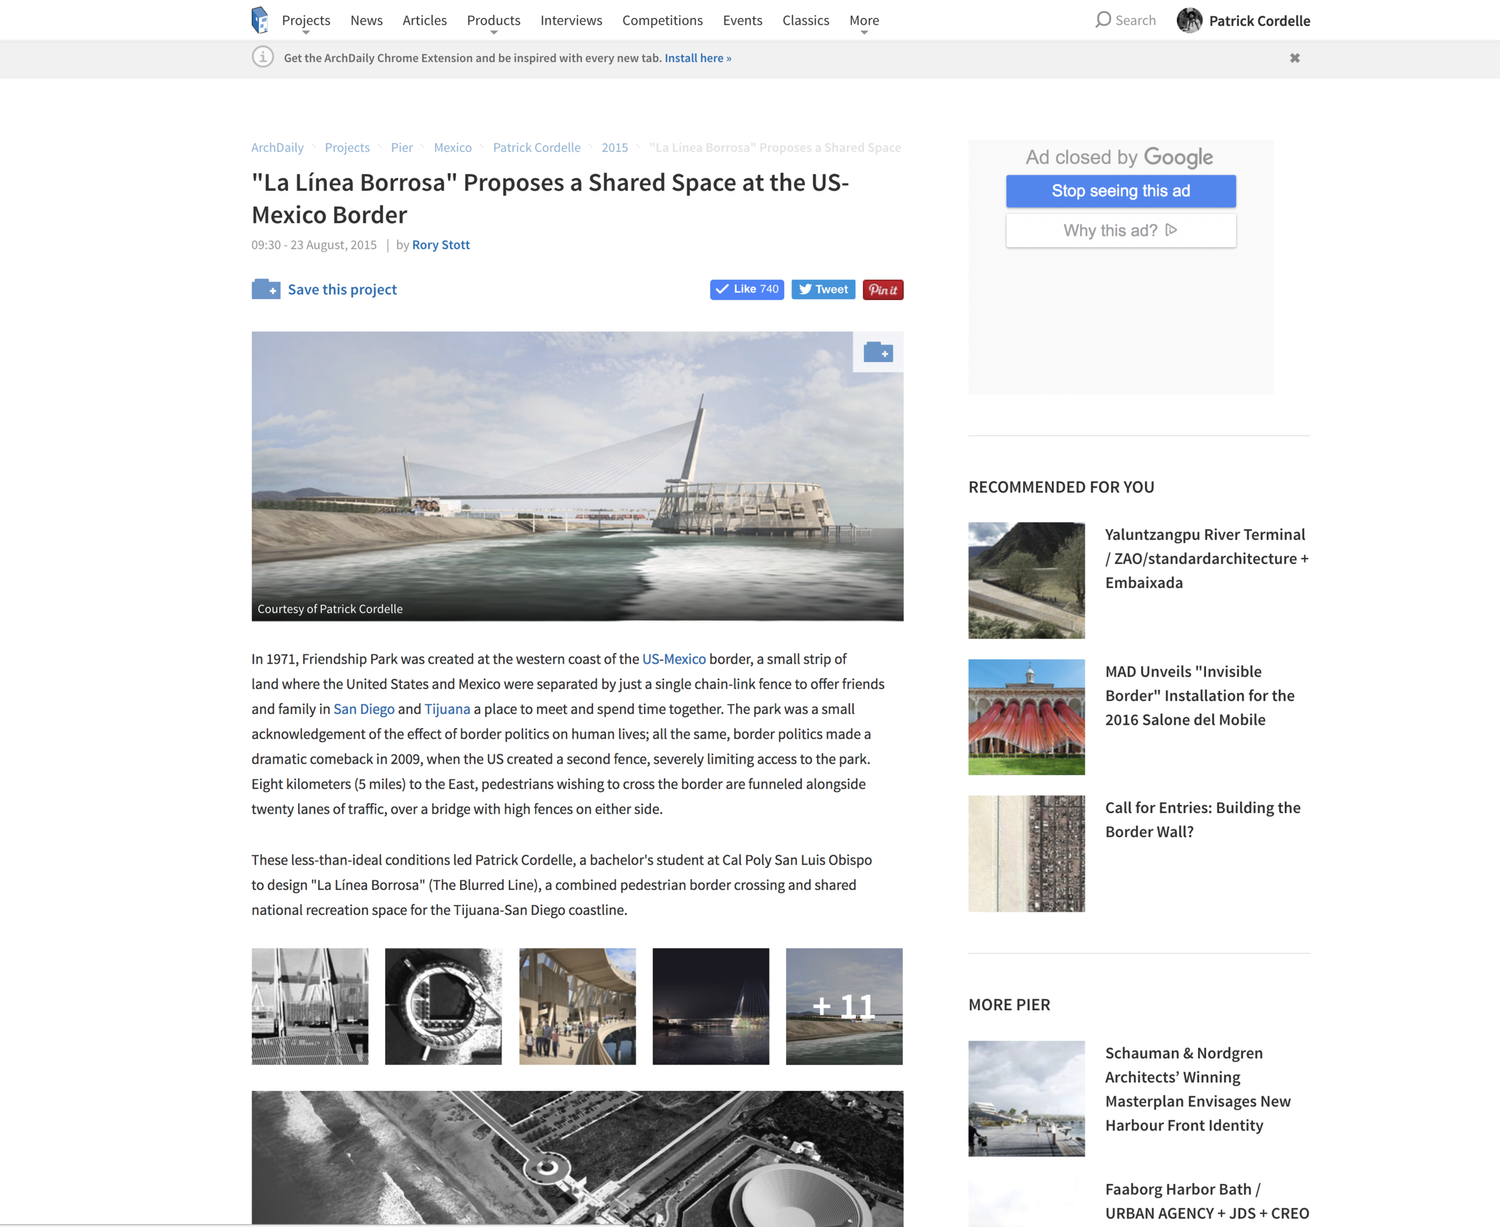
Task: Close the Chrome Extension notification bar
Action: click(x=1295, y=58)
